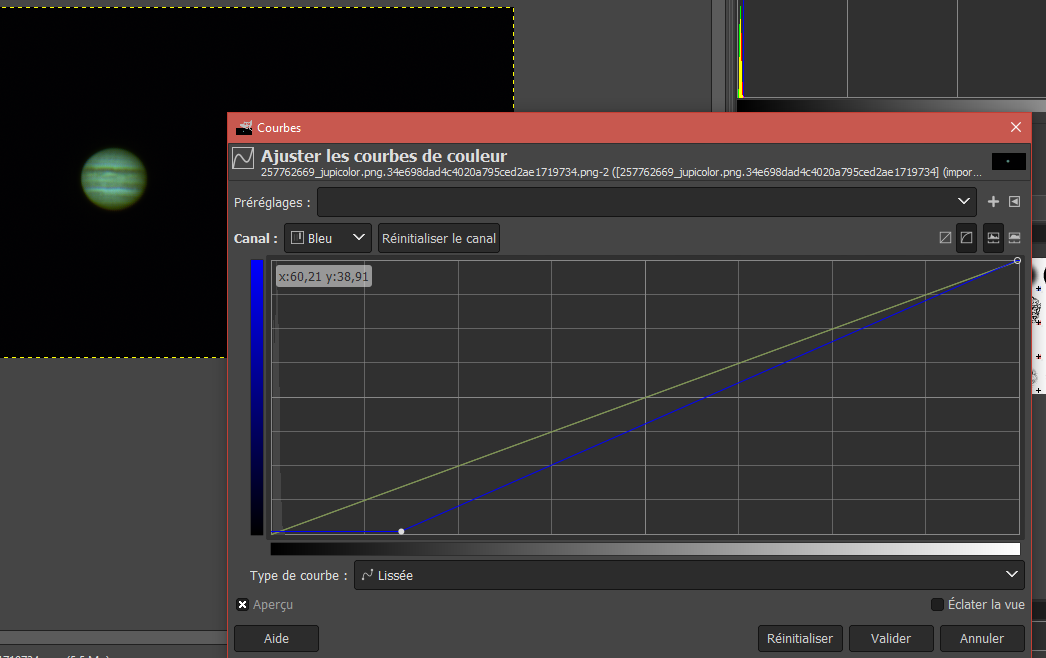
Task: Switch curves to linear light mode
Action: (945, 238)
